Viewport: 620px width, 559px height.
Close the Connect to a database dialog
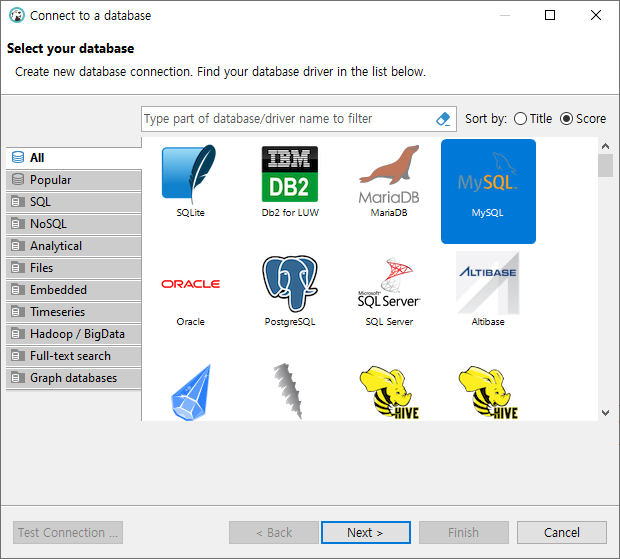pyautogui.click(x=596, y=15)
